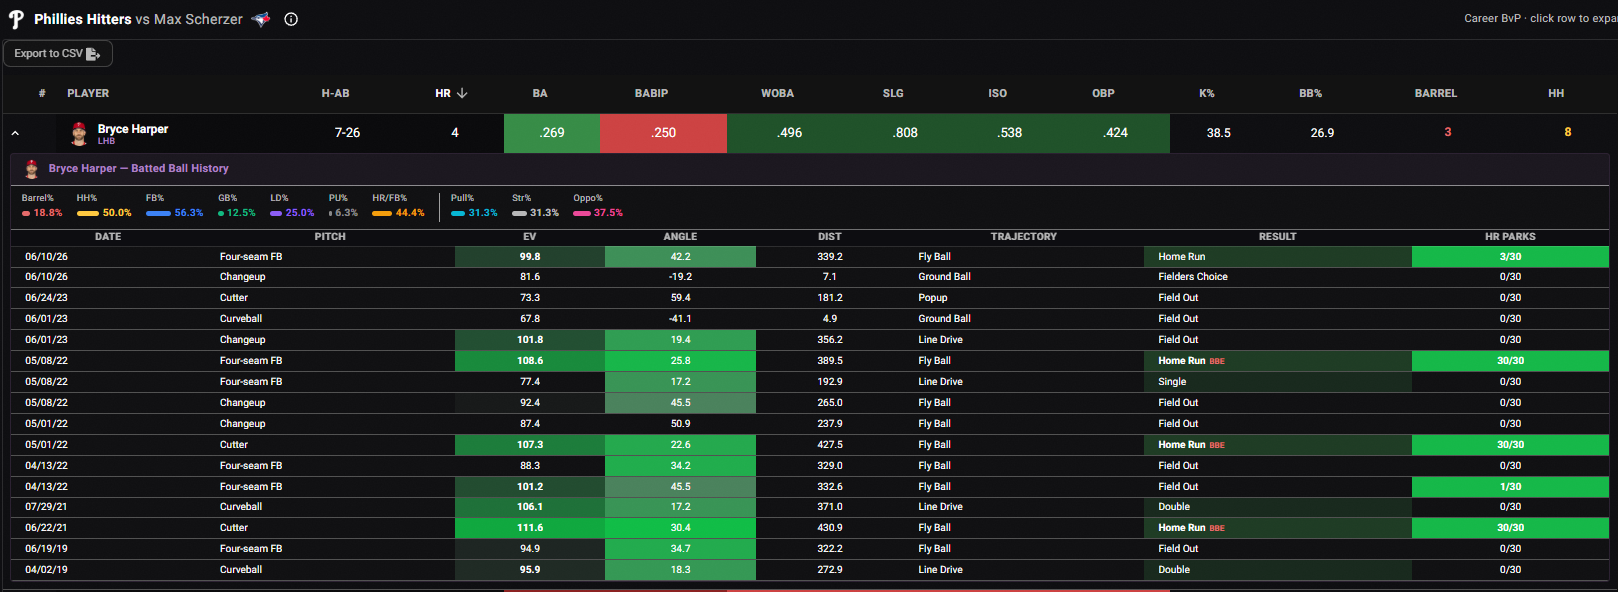Sort by the BB% column header
1618x592 pixels.
click(1310, 93)
